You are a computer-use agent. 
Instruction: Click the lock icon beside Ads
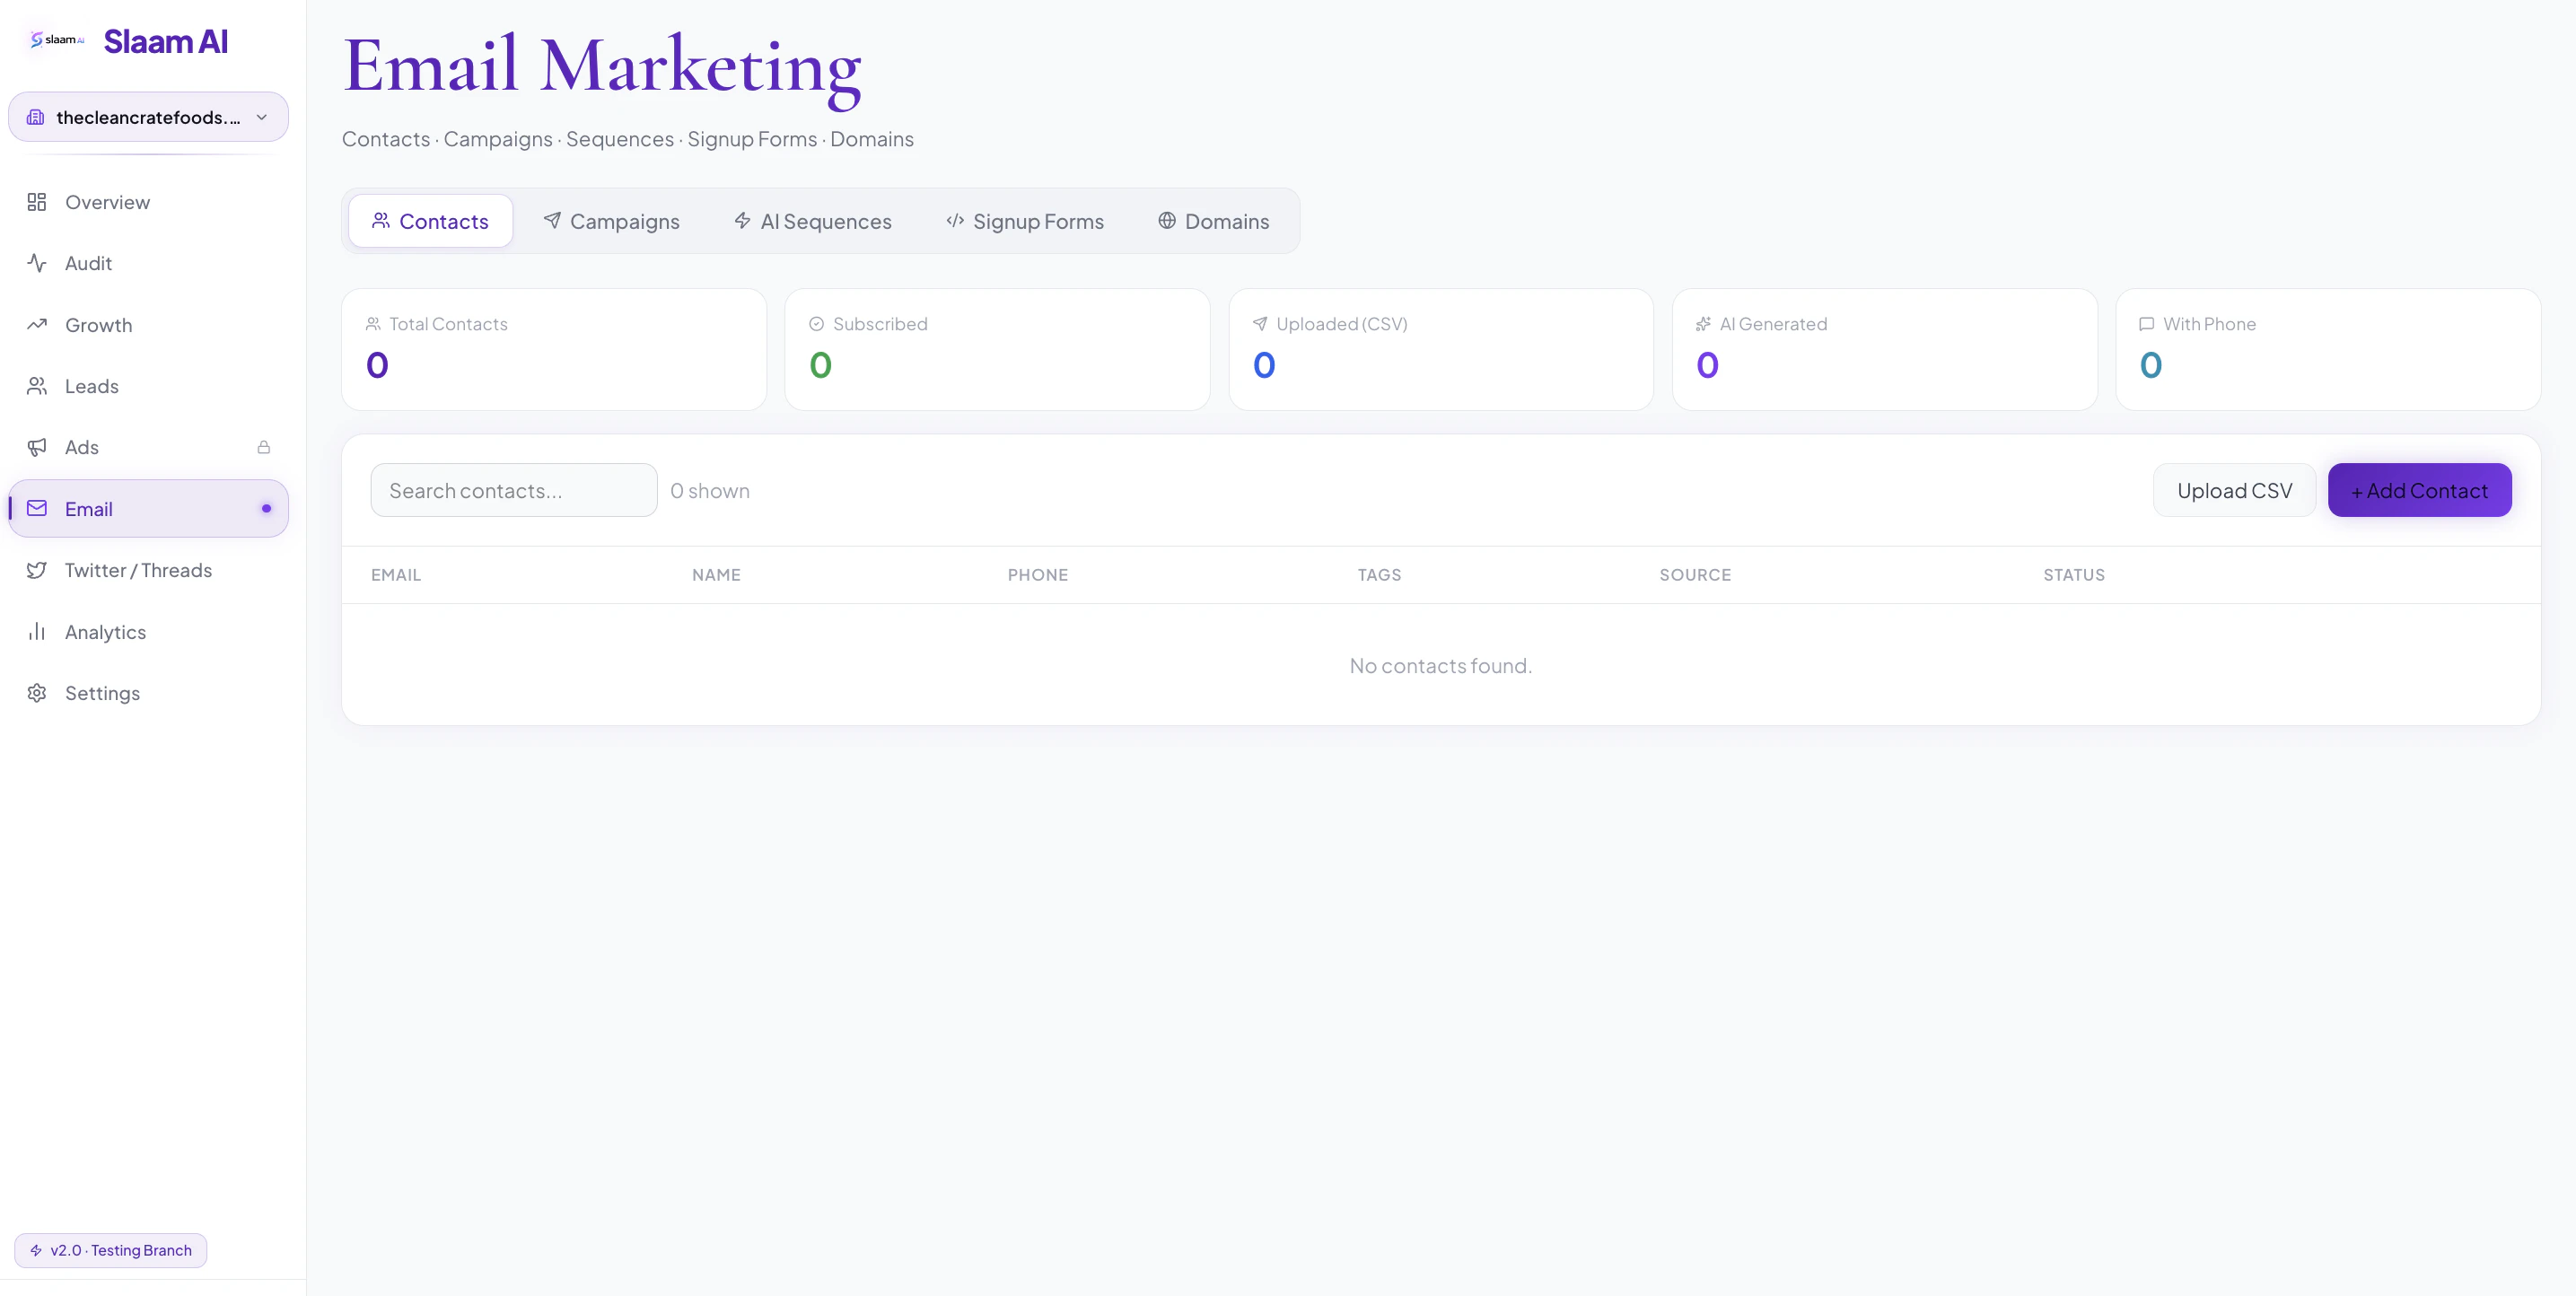click(x=264, y=447)
